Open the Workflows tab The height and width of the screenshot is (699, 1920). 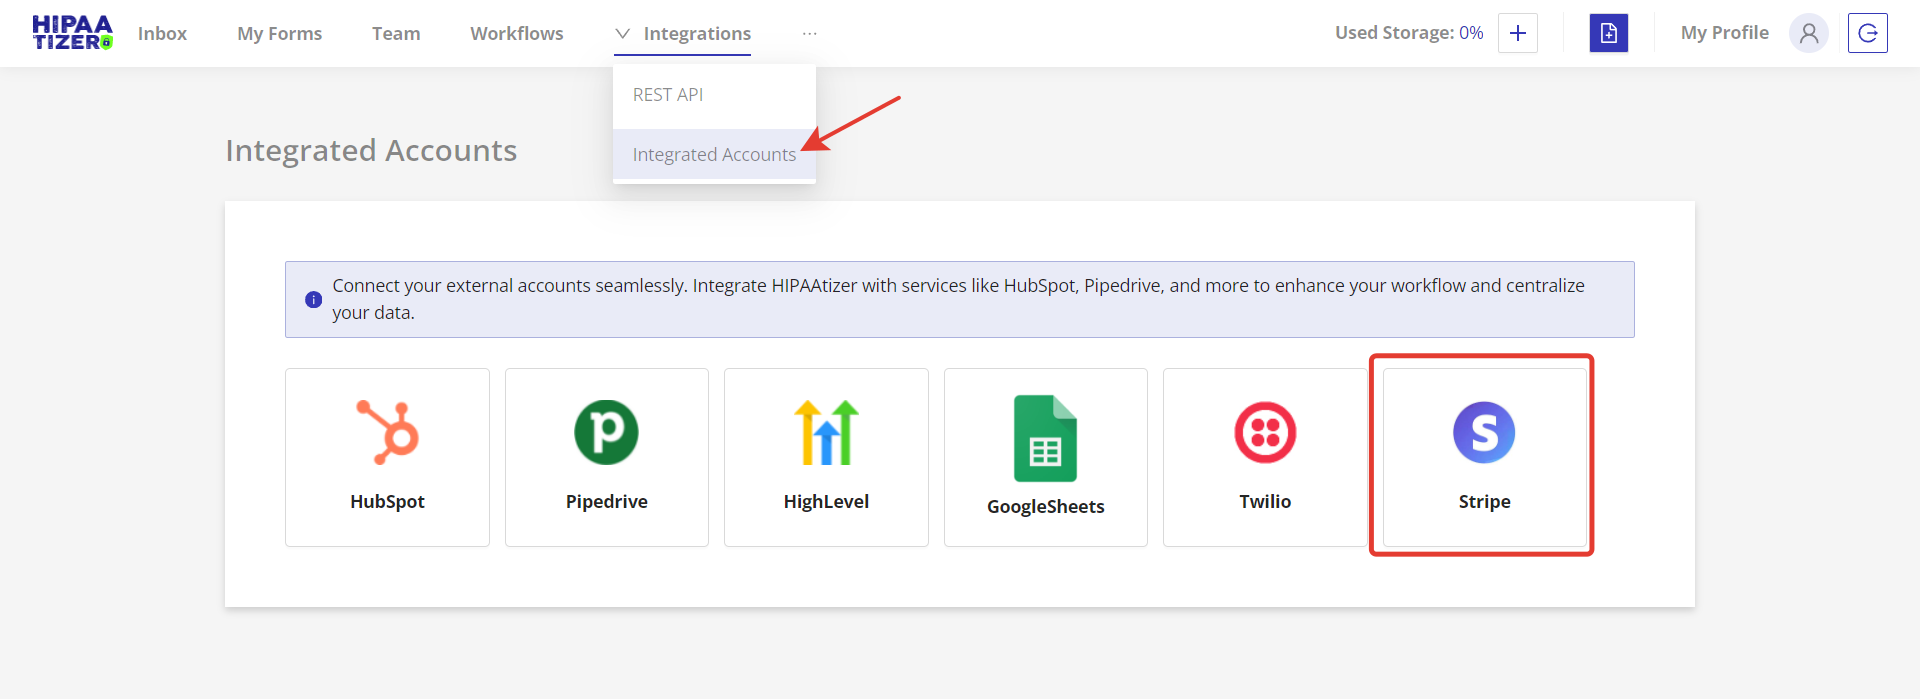517,33
